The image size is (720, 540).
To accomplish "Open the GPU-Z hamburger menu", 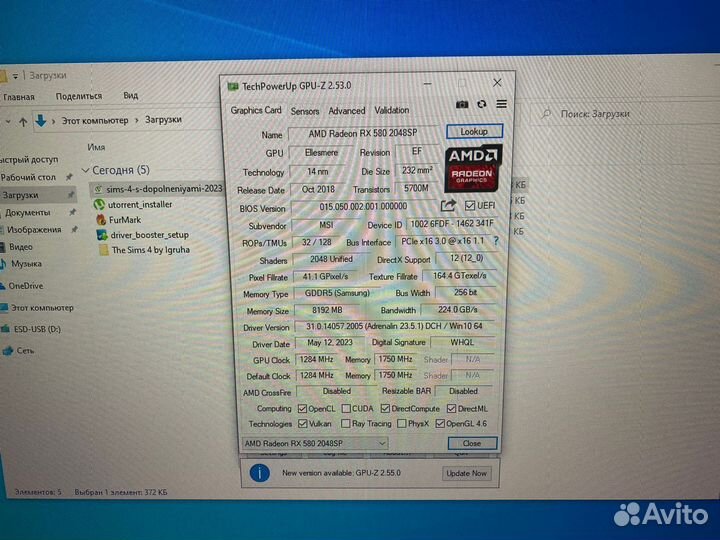I will (501, 104).
